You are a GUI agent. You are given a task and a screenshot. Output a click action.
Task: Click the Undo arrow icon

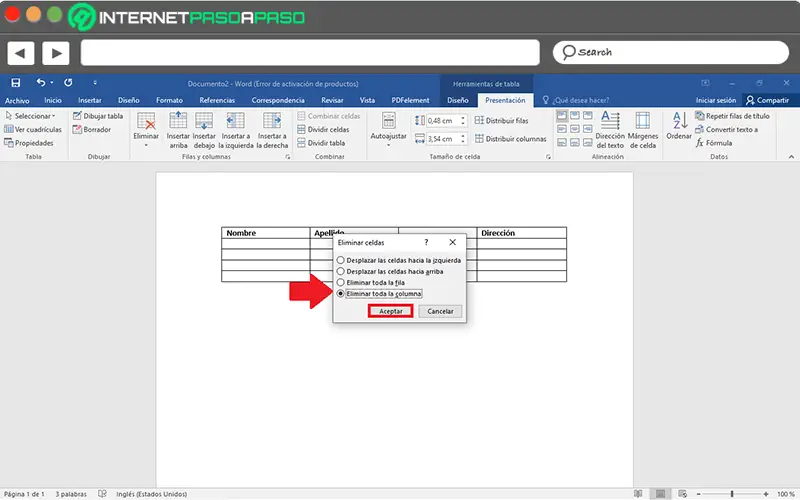click(x=40, y=82)
